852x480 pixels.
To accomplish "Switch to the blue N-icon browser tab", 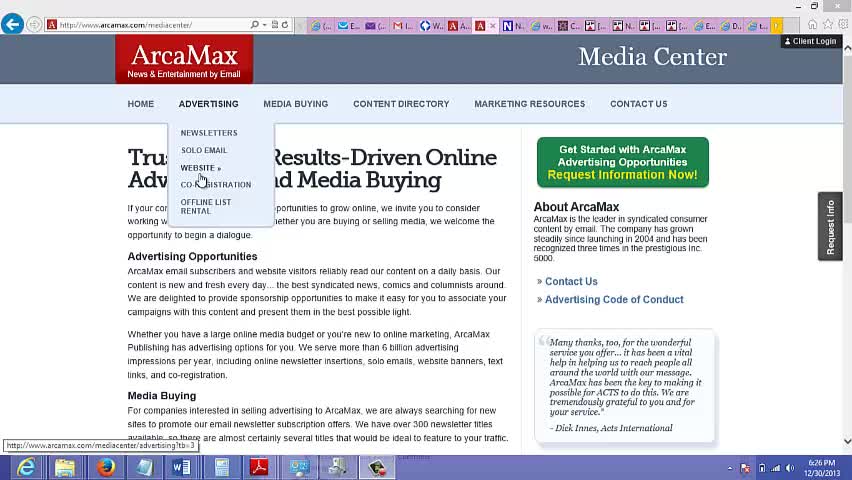I will tap(512, 26).
